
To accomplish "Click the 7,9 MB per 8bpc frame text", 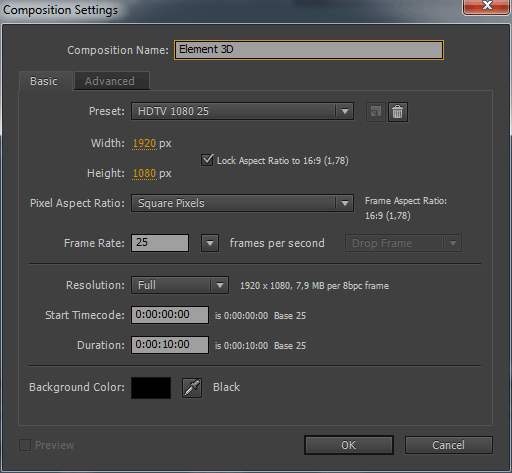I will [342, 286].
